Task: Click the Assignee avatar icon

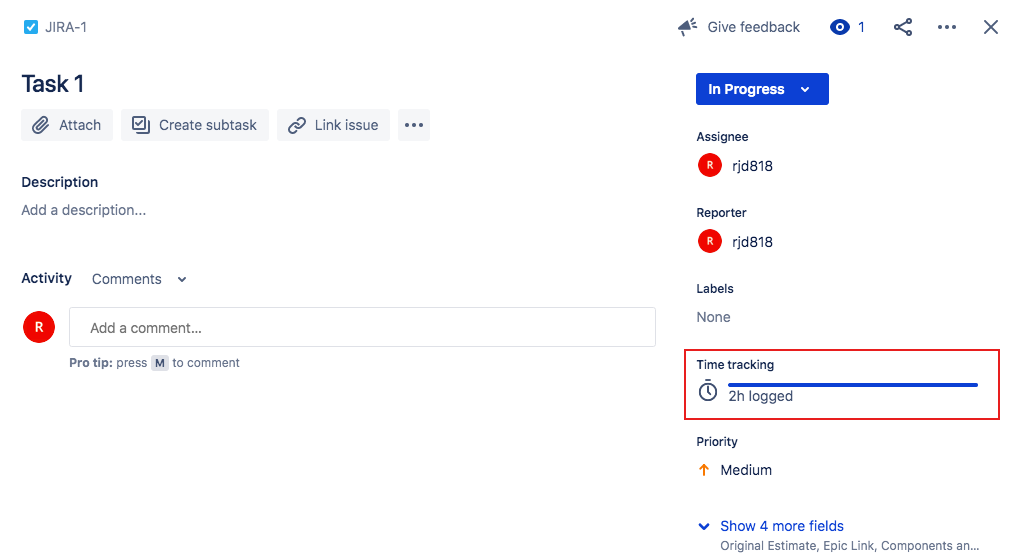Action: coord(709,165)
